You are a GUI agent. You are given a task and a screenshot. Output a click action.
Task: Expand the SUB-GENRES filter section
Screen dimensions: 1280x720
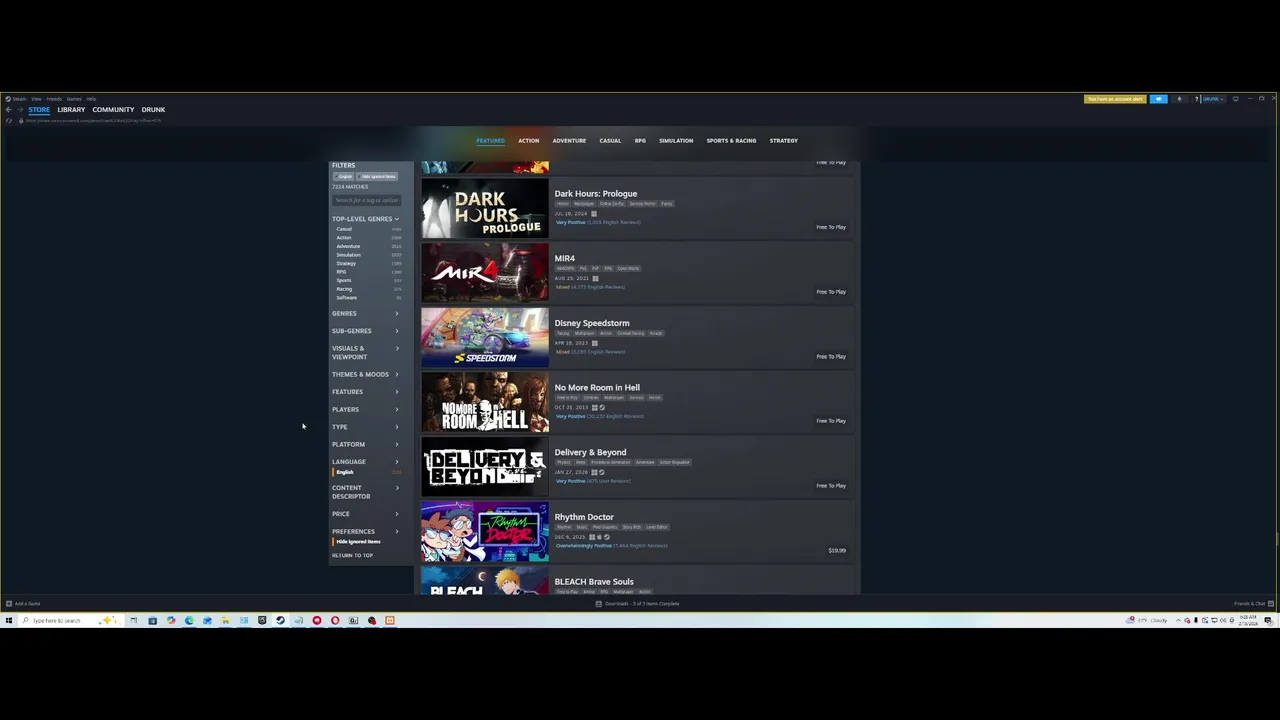point(365,331)
